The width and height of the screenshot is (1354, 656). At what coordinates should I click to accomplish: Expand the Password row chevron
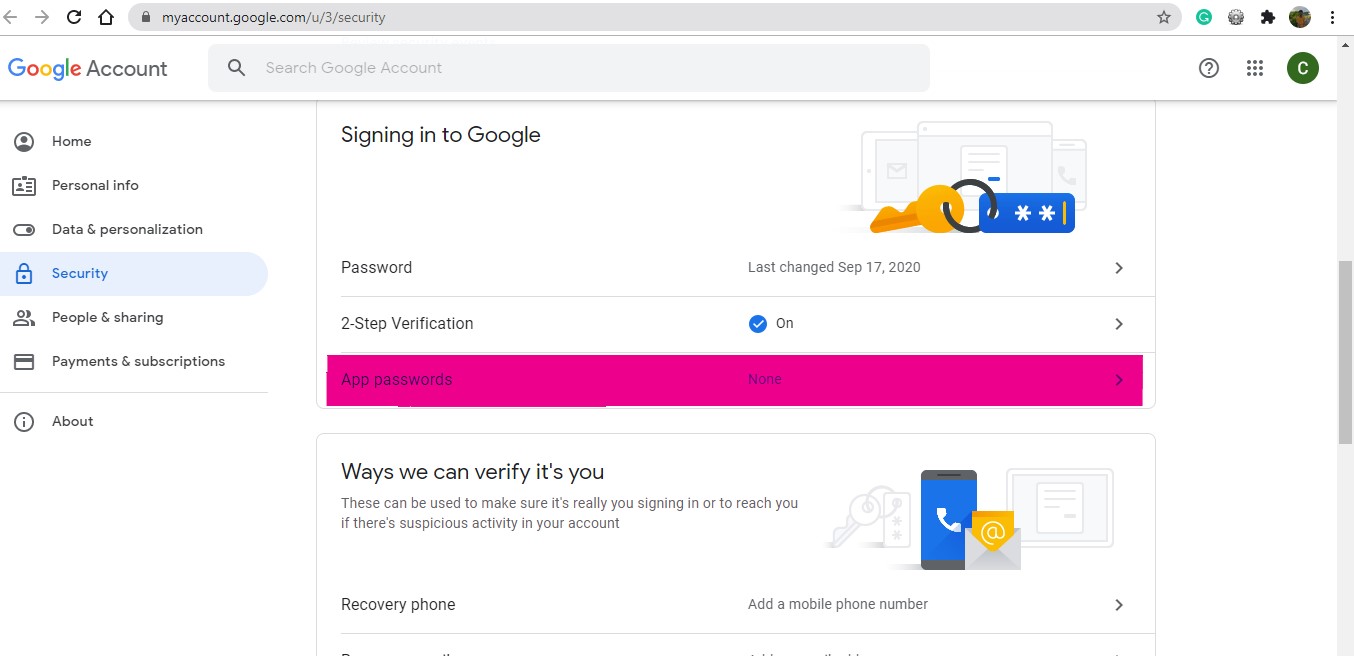point(1119,268)
